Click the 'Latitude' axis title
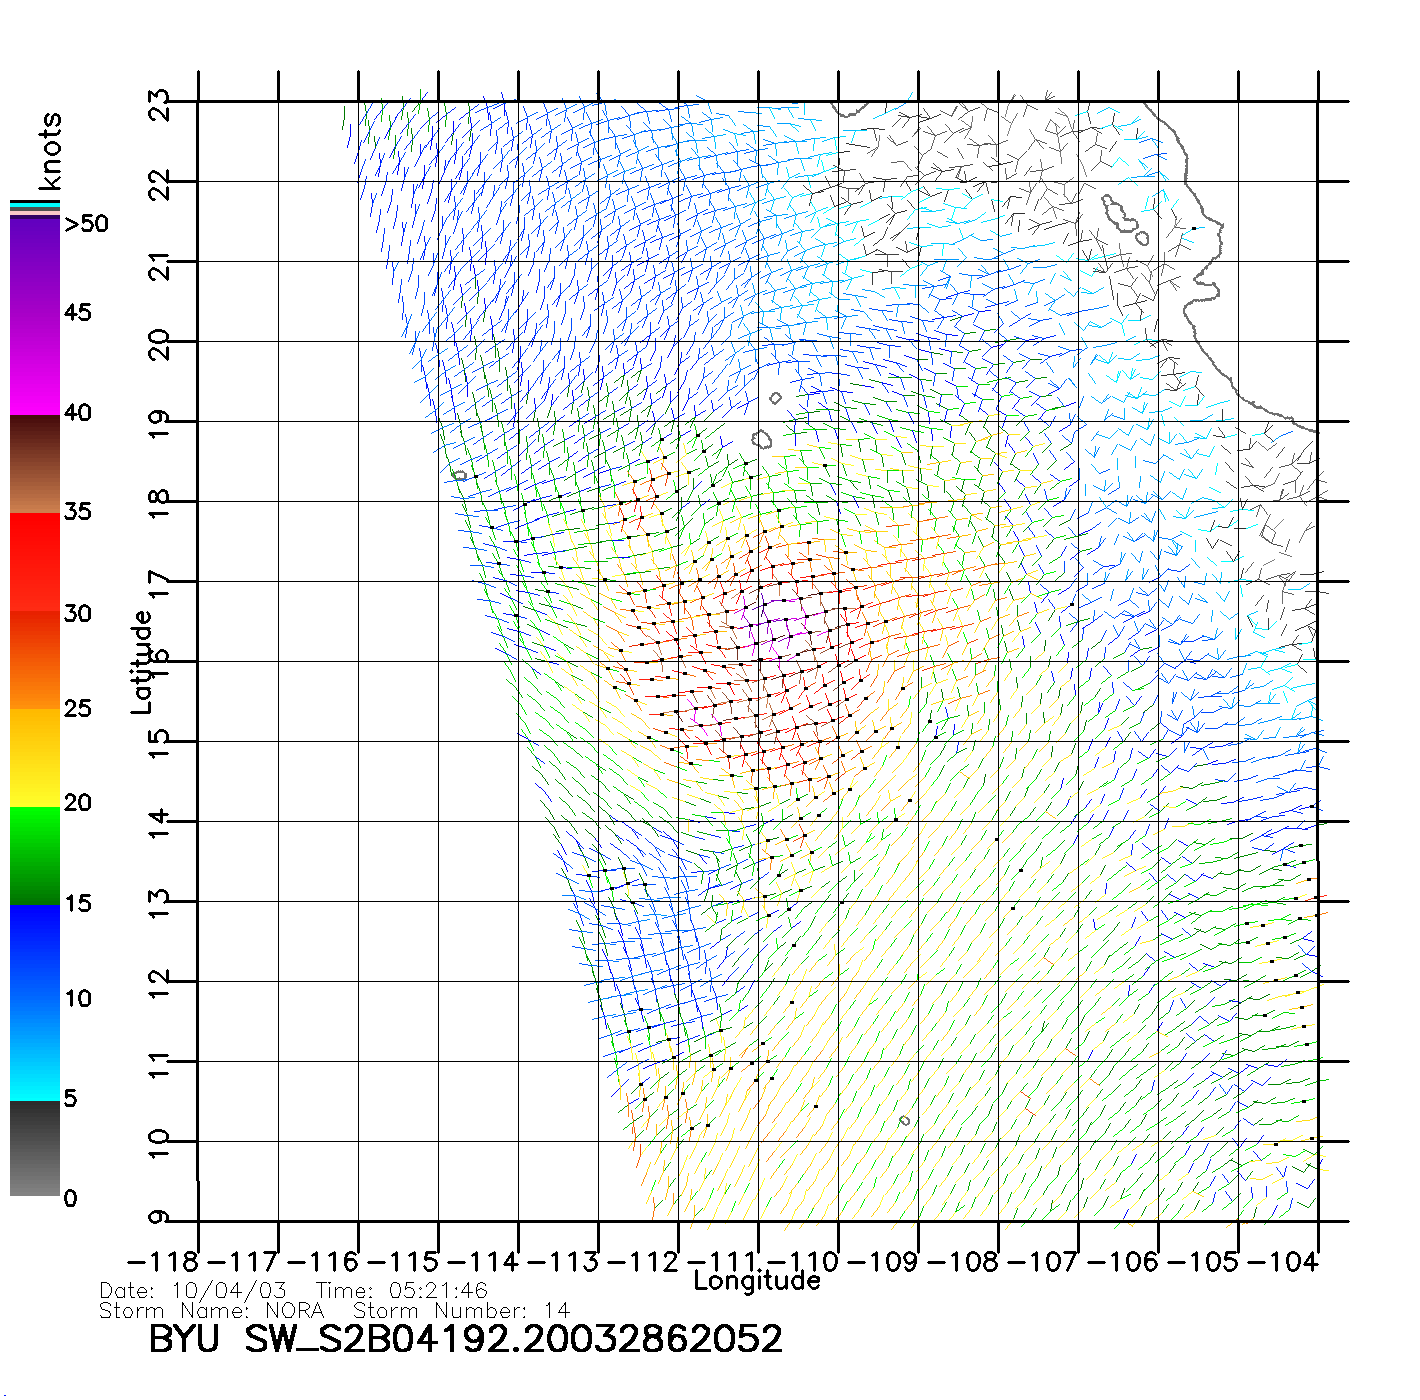 pos(141,661)
